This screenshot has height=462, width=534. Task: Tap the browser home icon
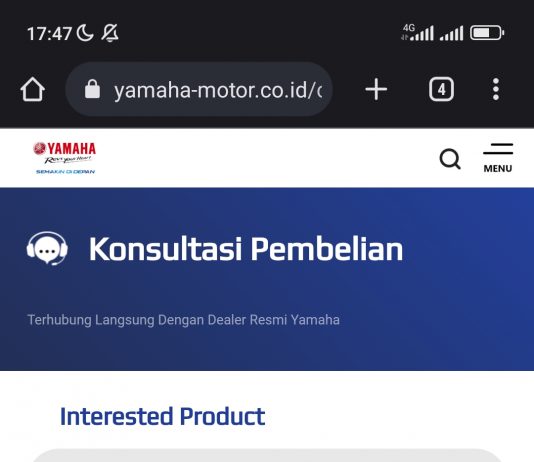33,90
